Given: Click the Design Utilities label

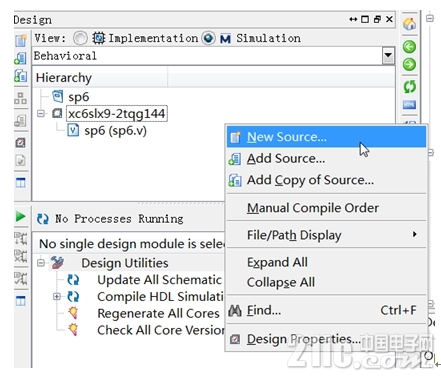Looking at the screenshot, I should [x=125, y=263].
